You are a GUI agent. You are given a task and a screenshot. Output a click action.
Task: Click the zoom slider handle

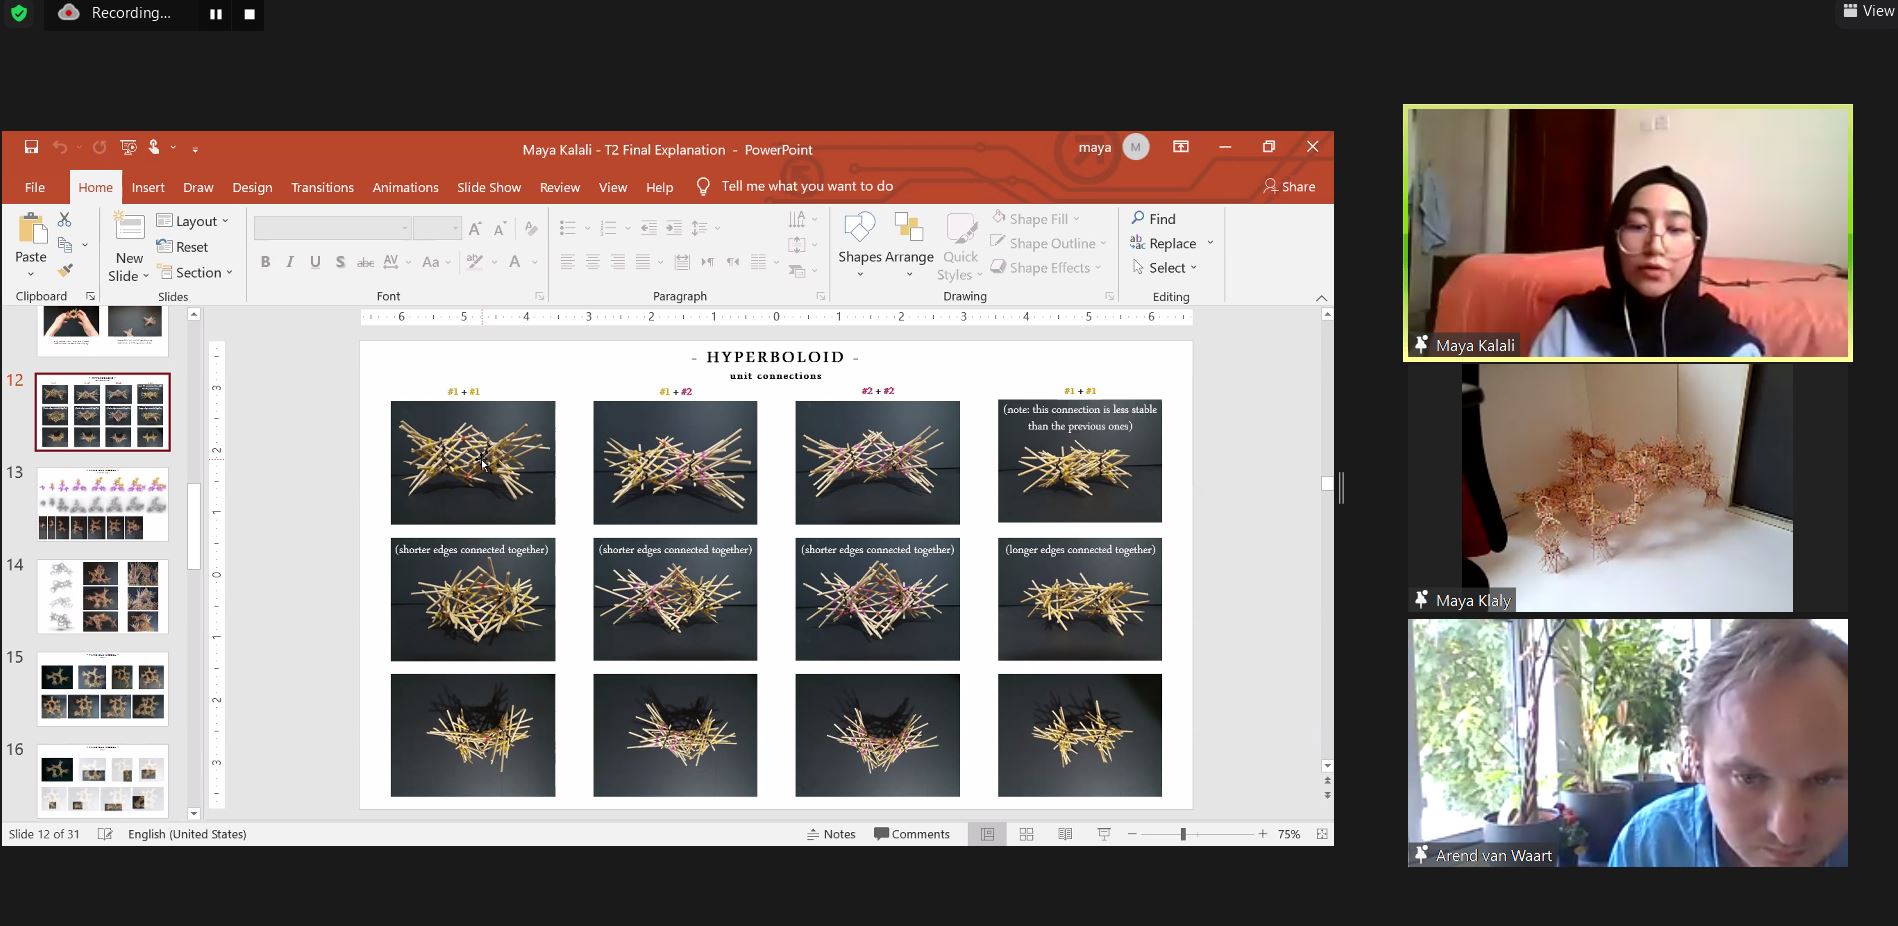click(1183, 834)
